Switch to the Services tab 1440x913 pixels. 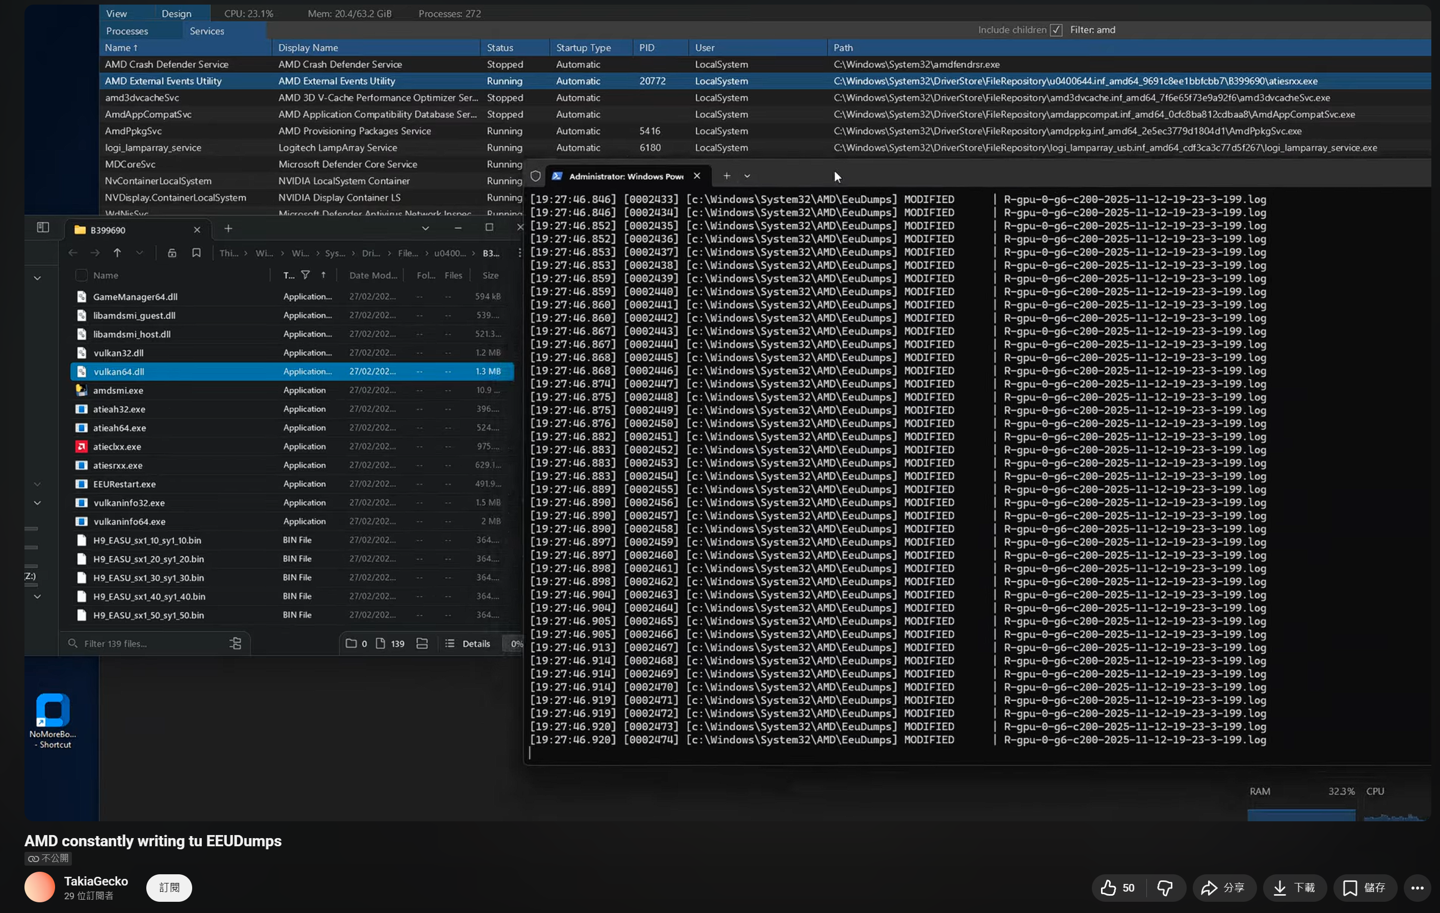tap(207, 31)
